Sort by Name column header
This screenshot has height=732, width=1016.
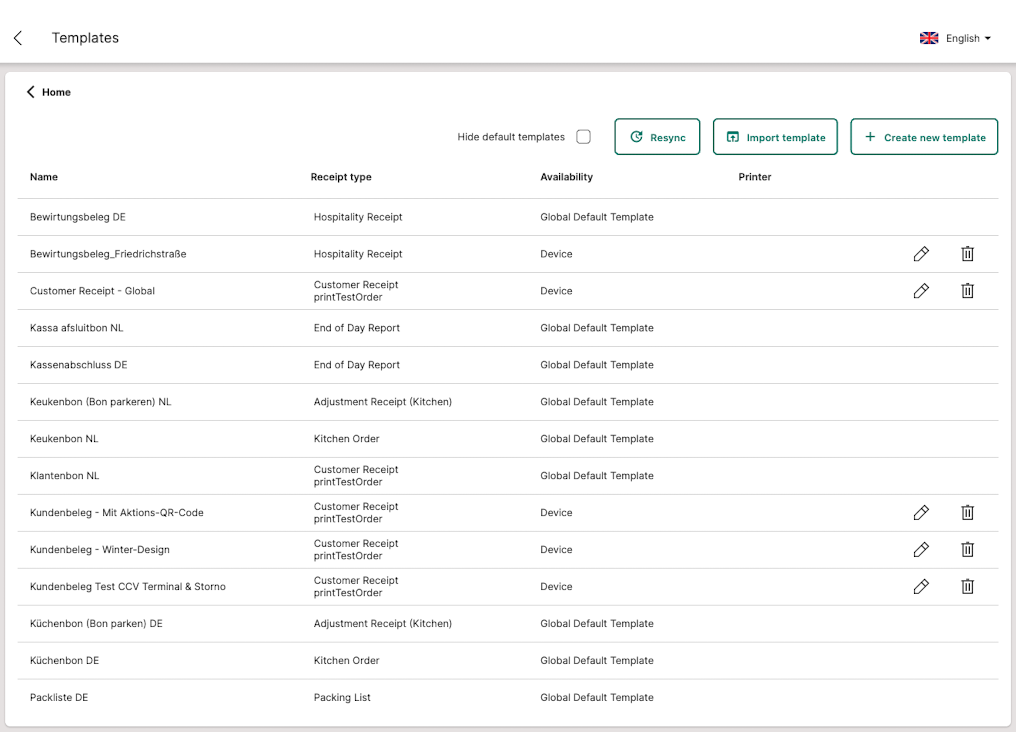click(44, 177)
